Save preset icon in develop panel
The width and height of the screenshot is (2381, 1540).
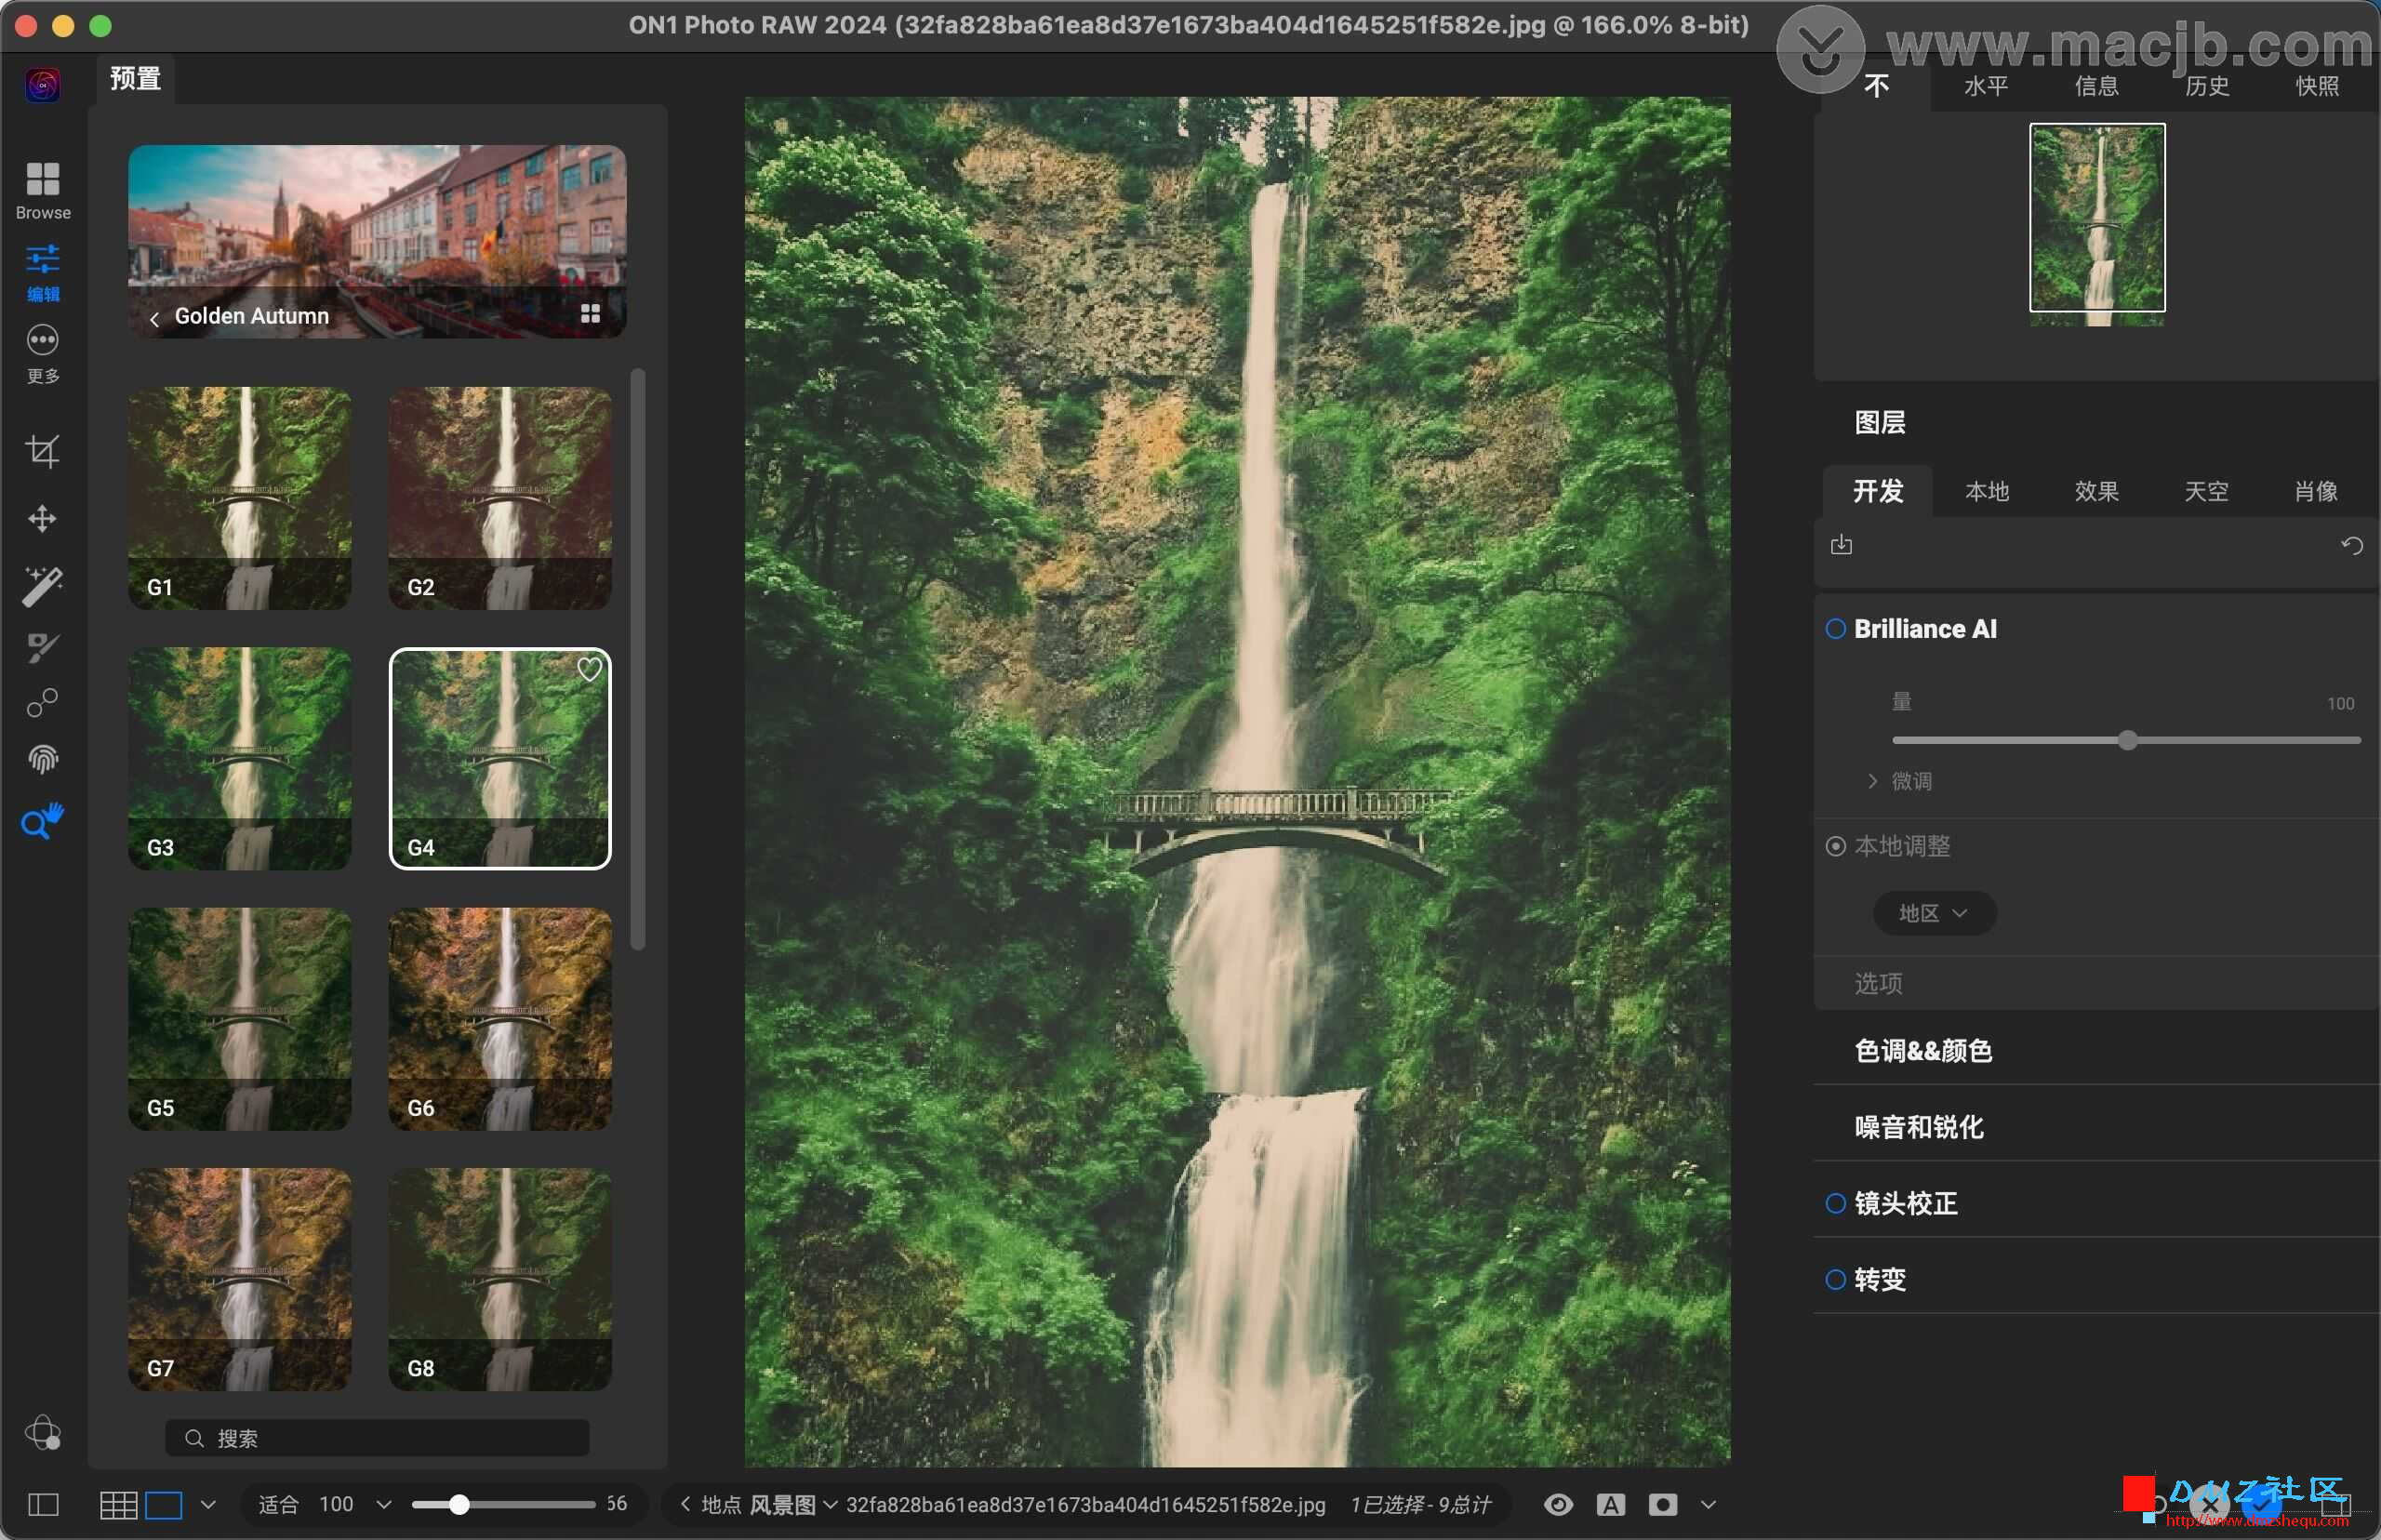pos(1841,545)
